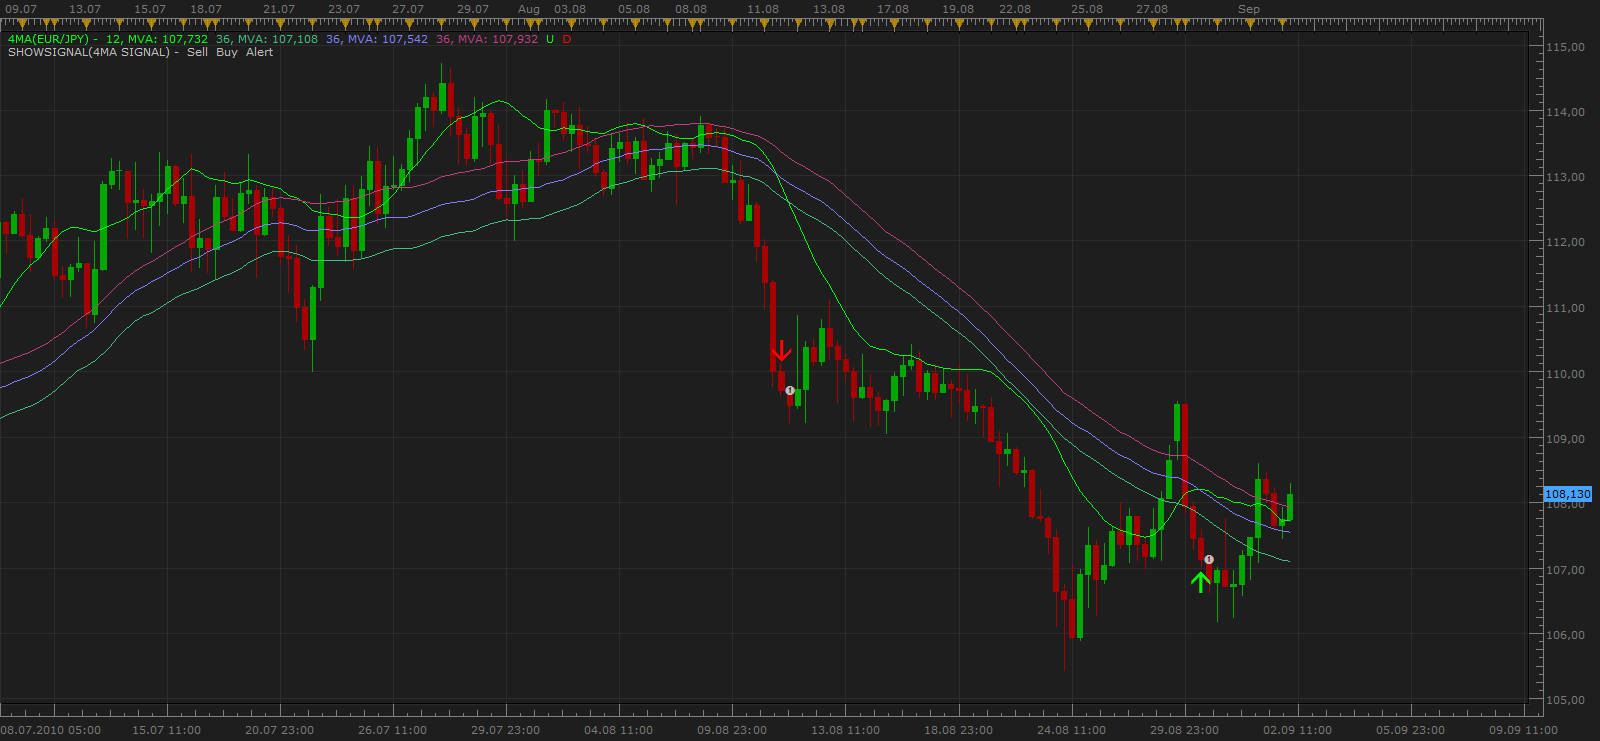1600x741 pixels.
Task: Click the 107,00 price axis label
Action: click(x=1565, y=570)
